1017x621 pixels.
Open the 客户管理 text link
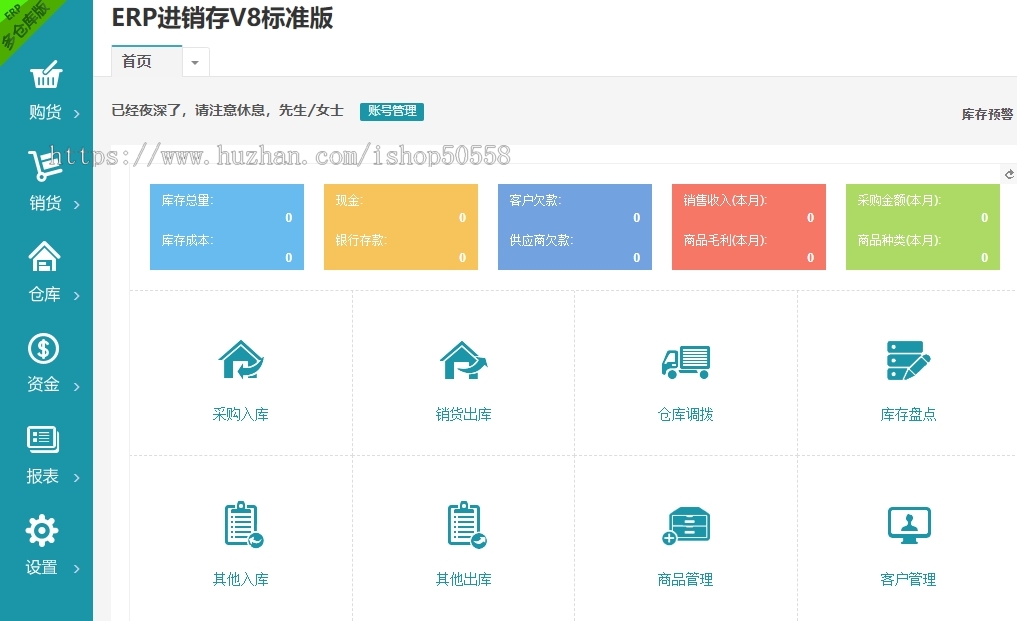(908, 579)
